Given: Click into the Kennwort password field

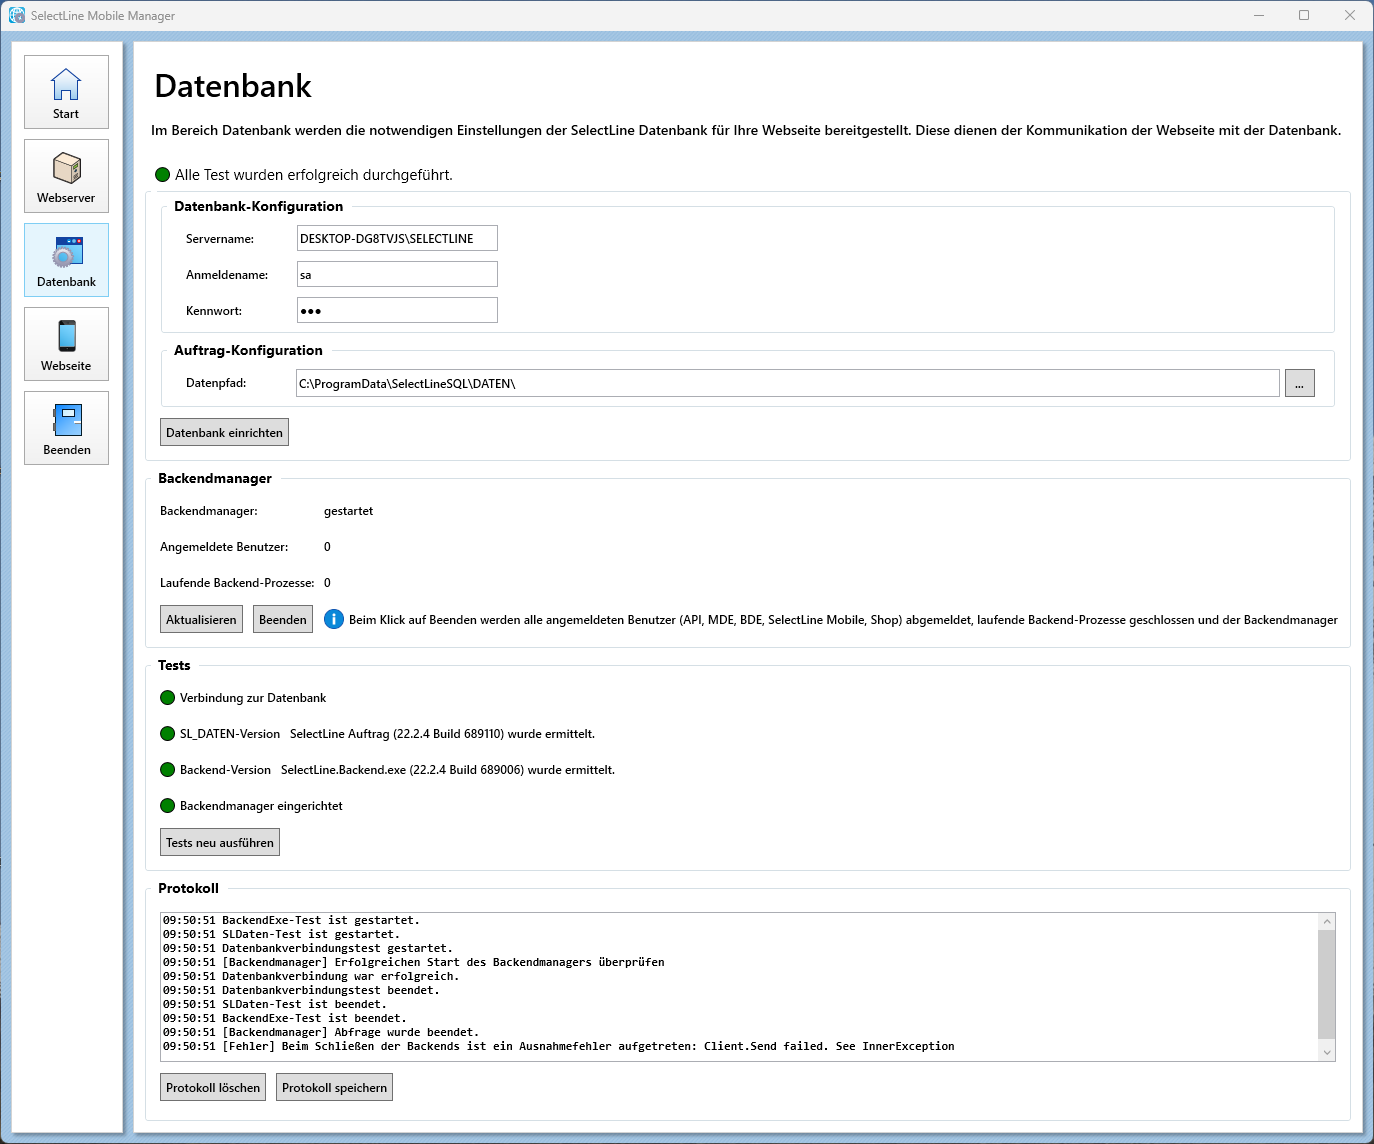Looking at the screenshot, I should (397, 310).
